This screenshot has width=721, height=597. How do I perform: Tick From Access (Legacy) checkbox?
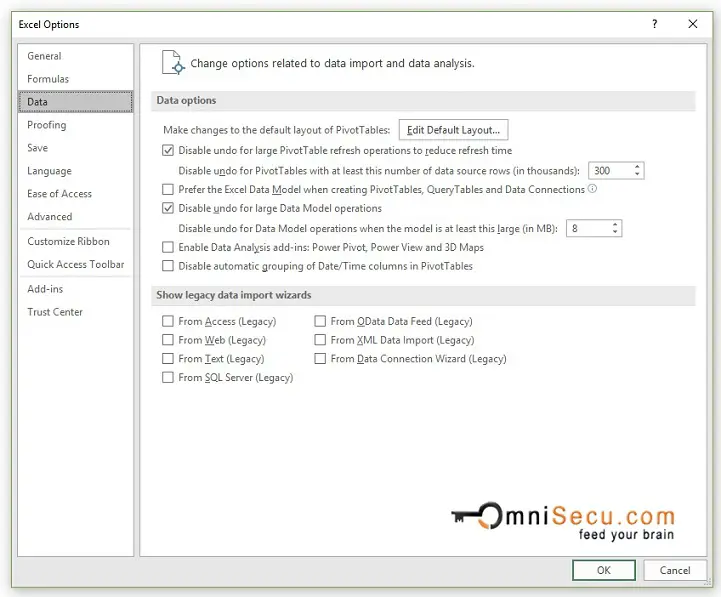click(168, 321)
